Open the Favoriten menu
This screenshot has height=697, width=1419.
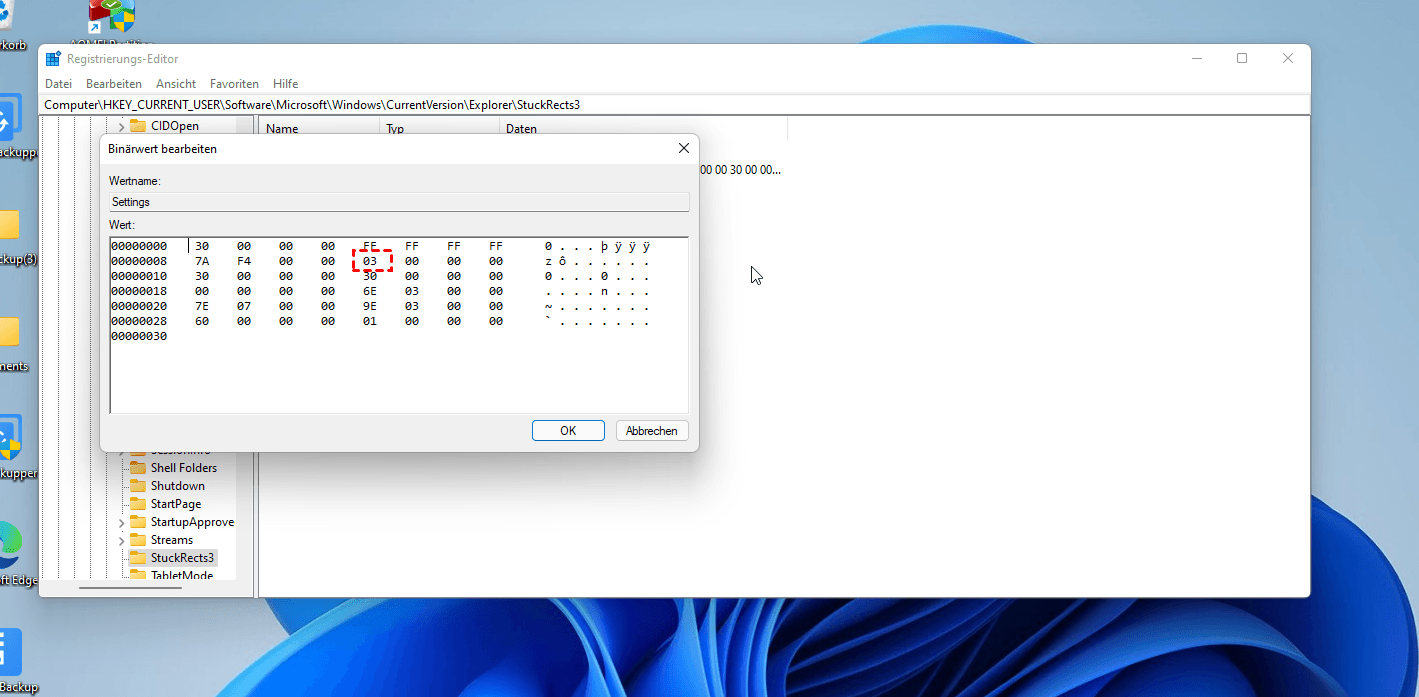[234, 84]
